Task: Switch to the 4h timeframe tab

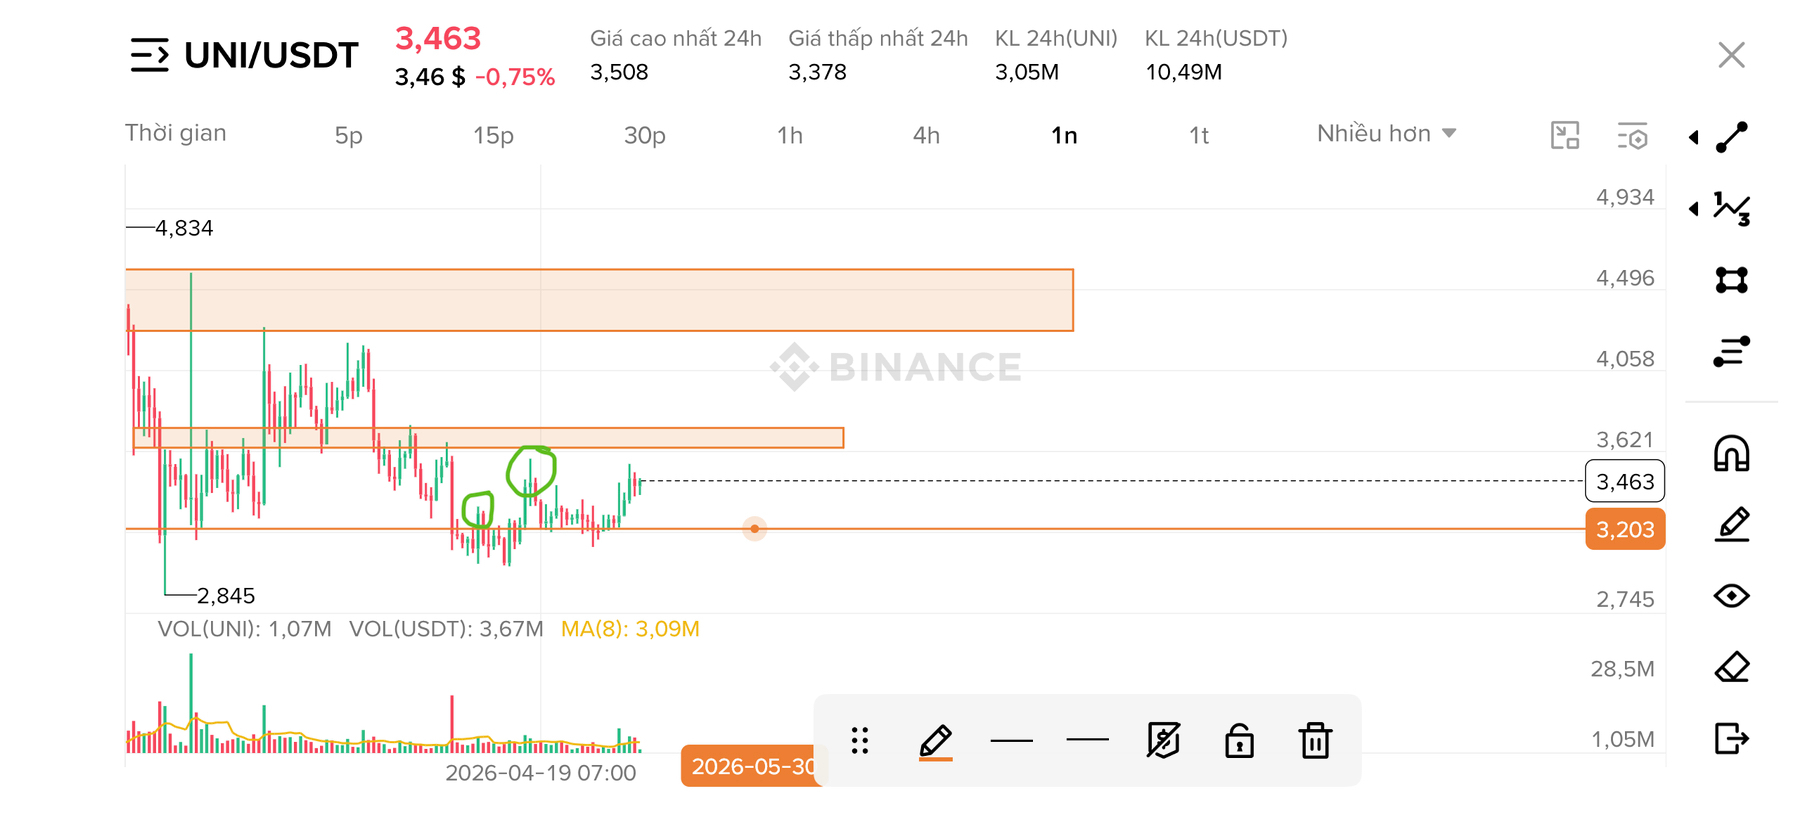Action: click(926, 135)
